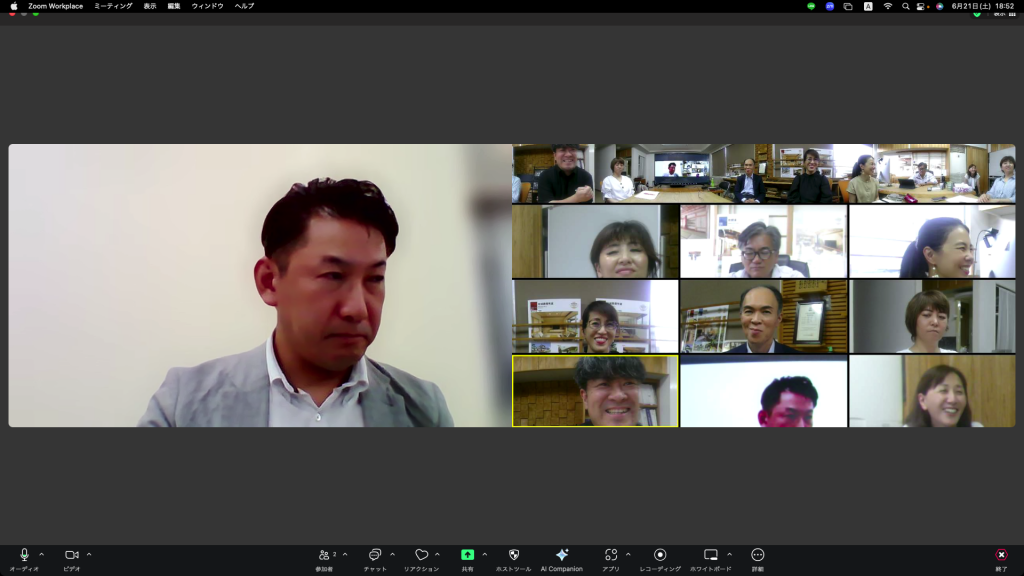The width and height of the screenshot is (1024, 576).
Task: Click the Wi-Fi icon in the macOS menu bar
Action: [887, 6]
